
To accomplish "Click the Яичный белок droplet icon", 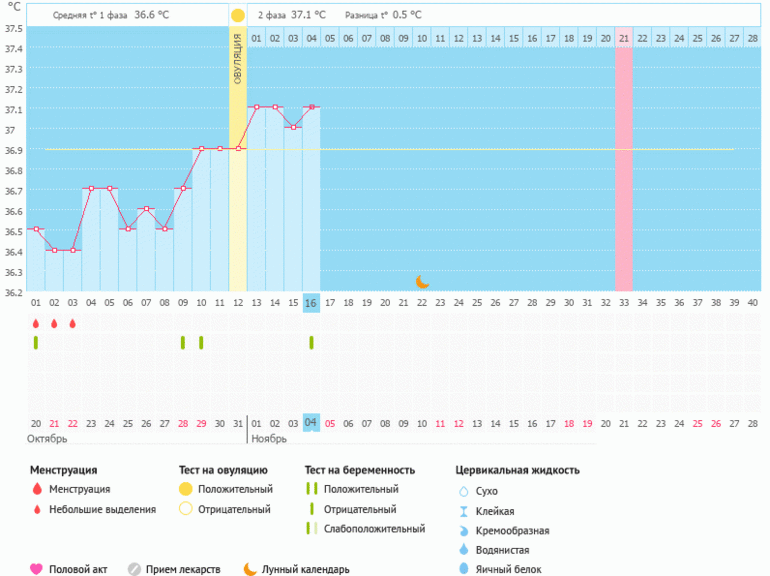I will pyautogui.click(x=463, y=569).
